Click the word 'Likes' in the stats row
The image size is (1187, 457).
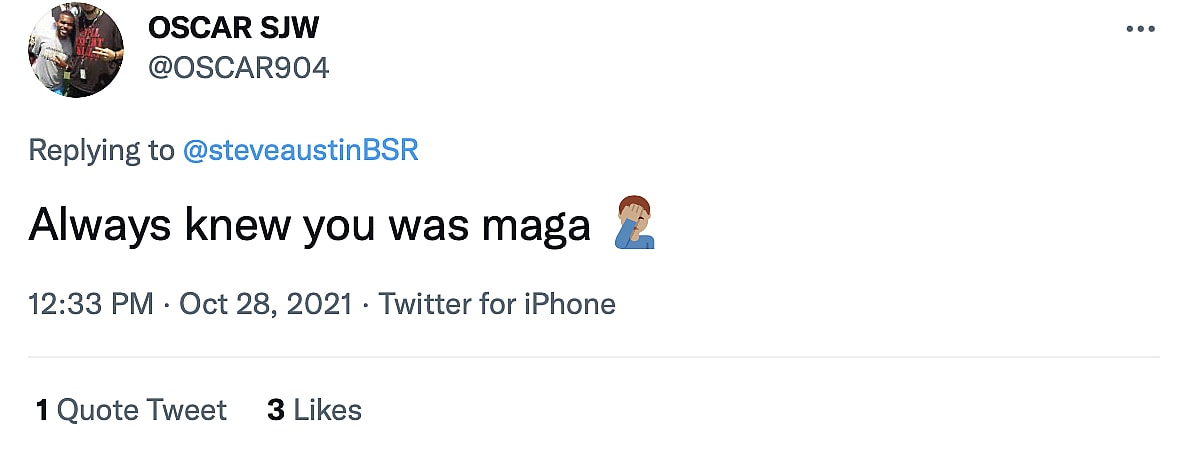pos(328,410)
